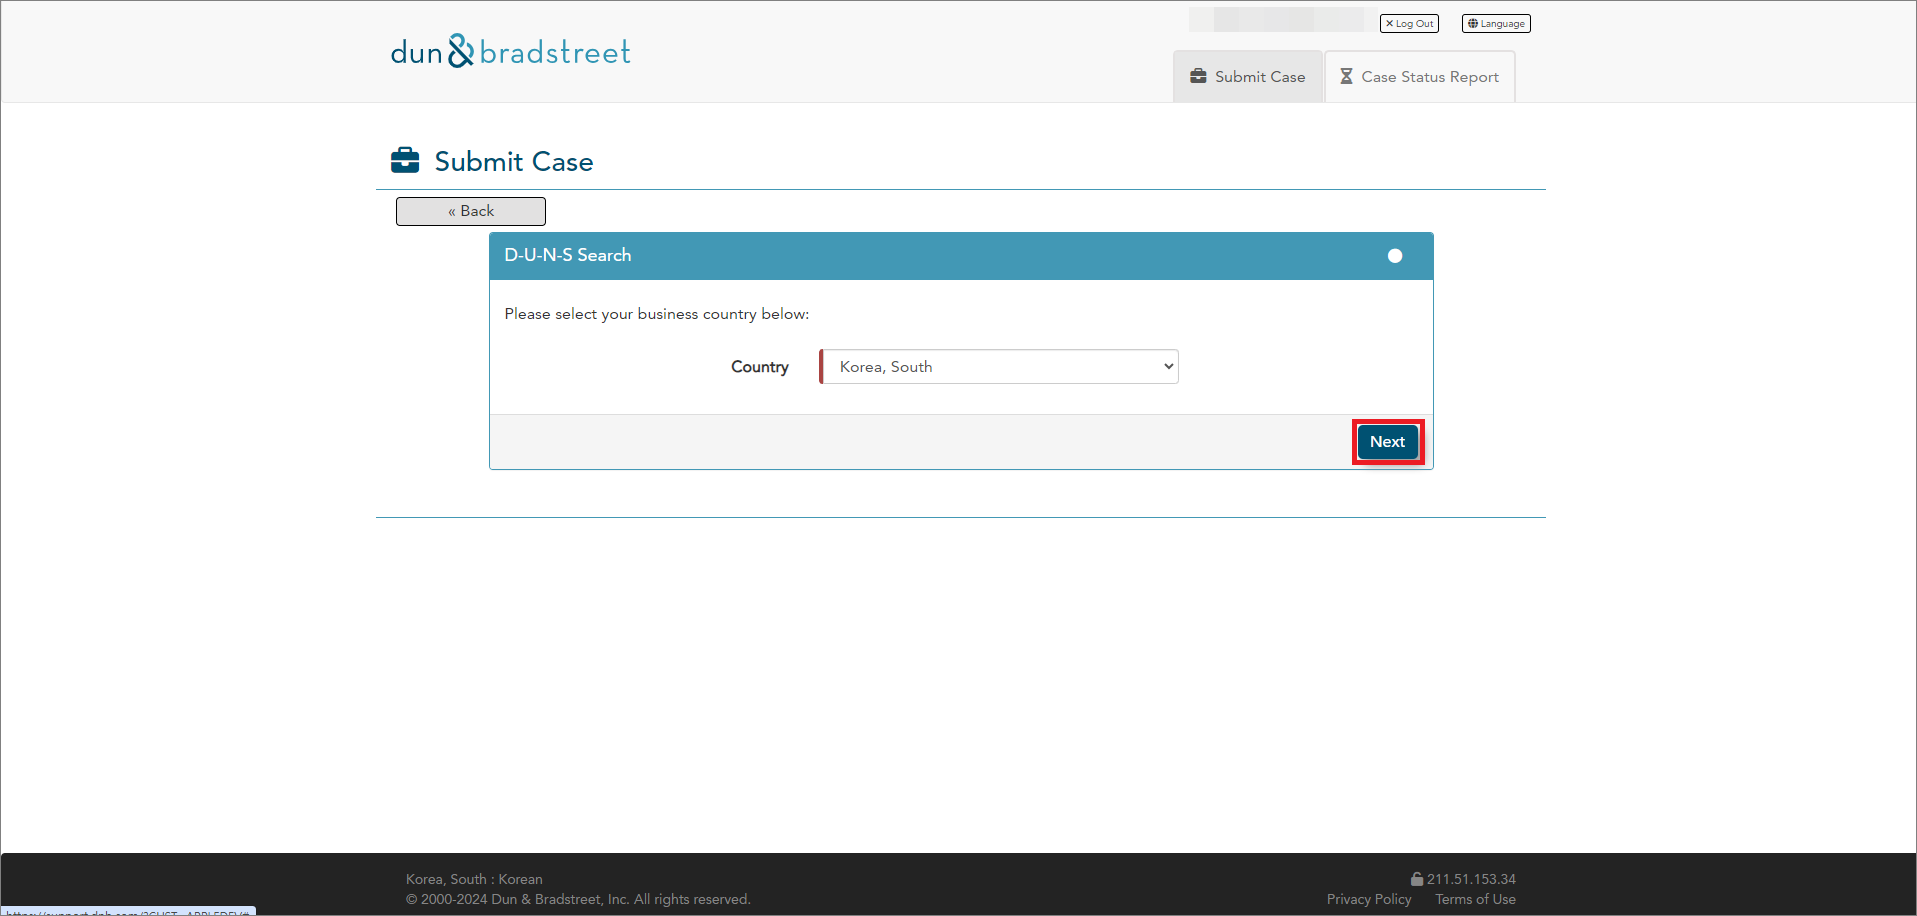Log out using the Log Out button

1409,23
